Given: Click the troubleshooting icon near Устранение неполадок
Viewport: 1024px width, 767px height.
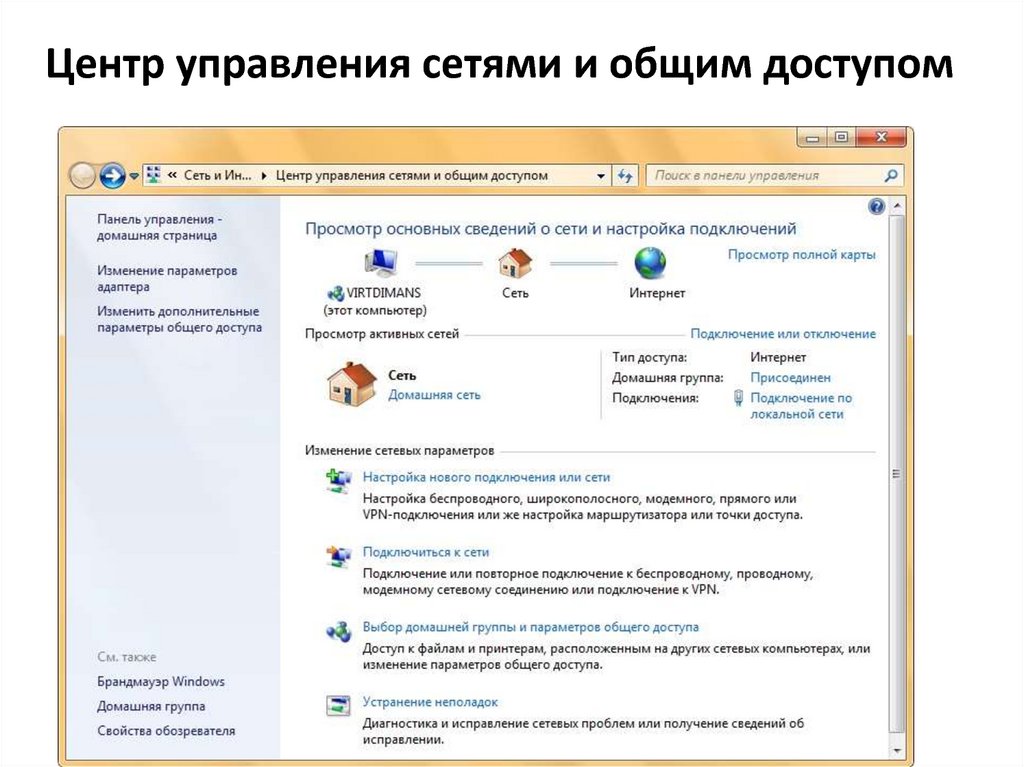Looking at the screenshot, I should 339,706.
